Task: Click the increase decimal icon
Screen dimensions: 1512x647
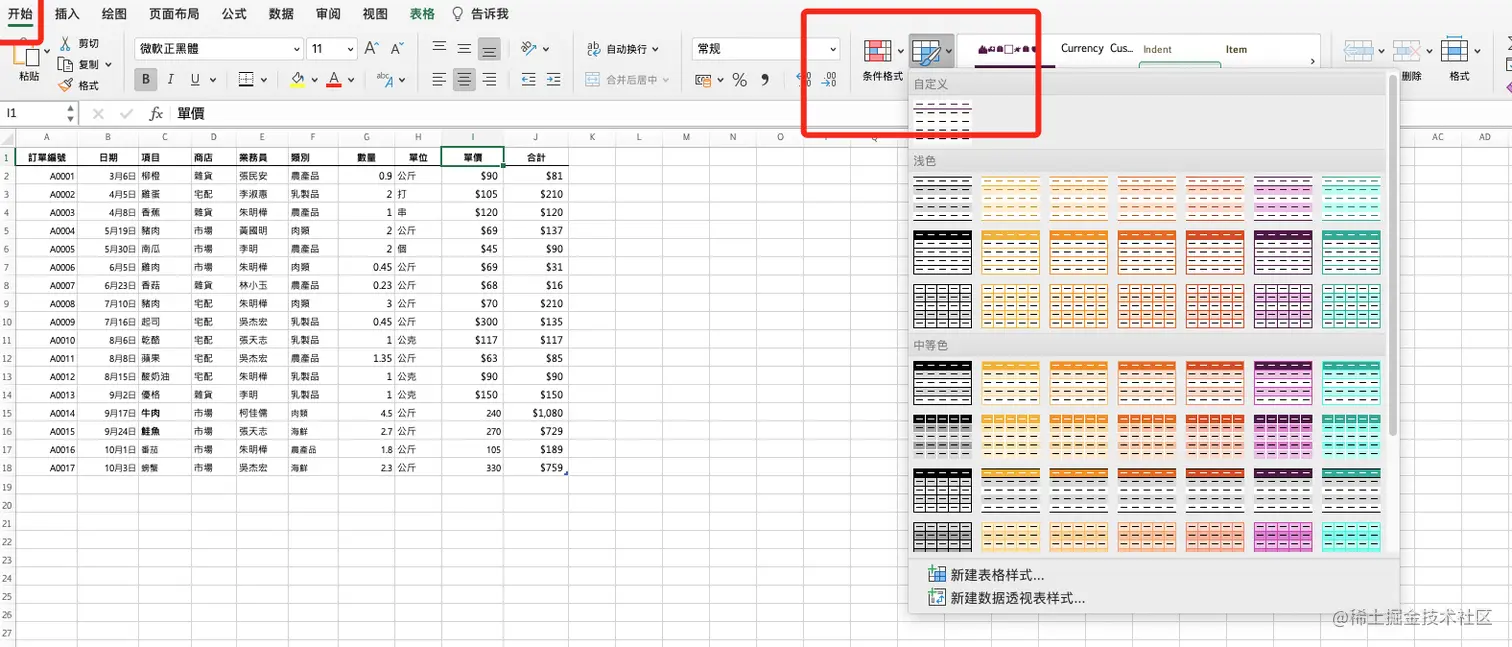Action: (x=804, y=80)
